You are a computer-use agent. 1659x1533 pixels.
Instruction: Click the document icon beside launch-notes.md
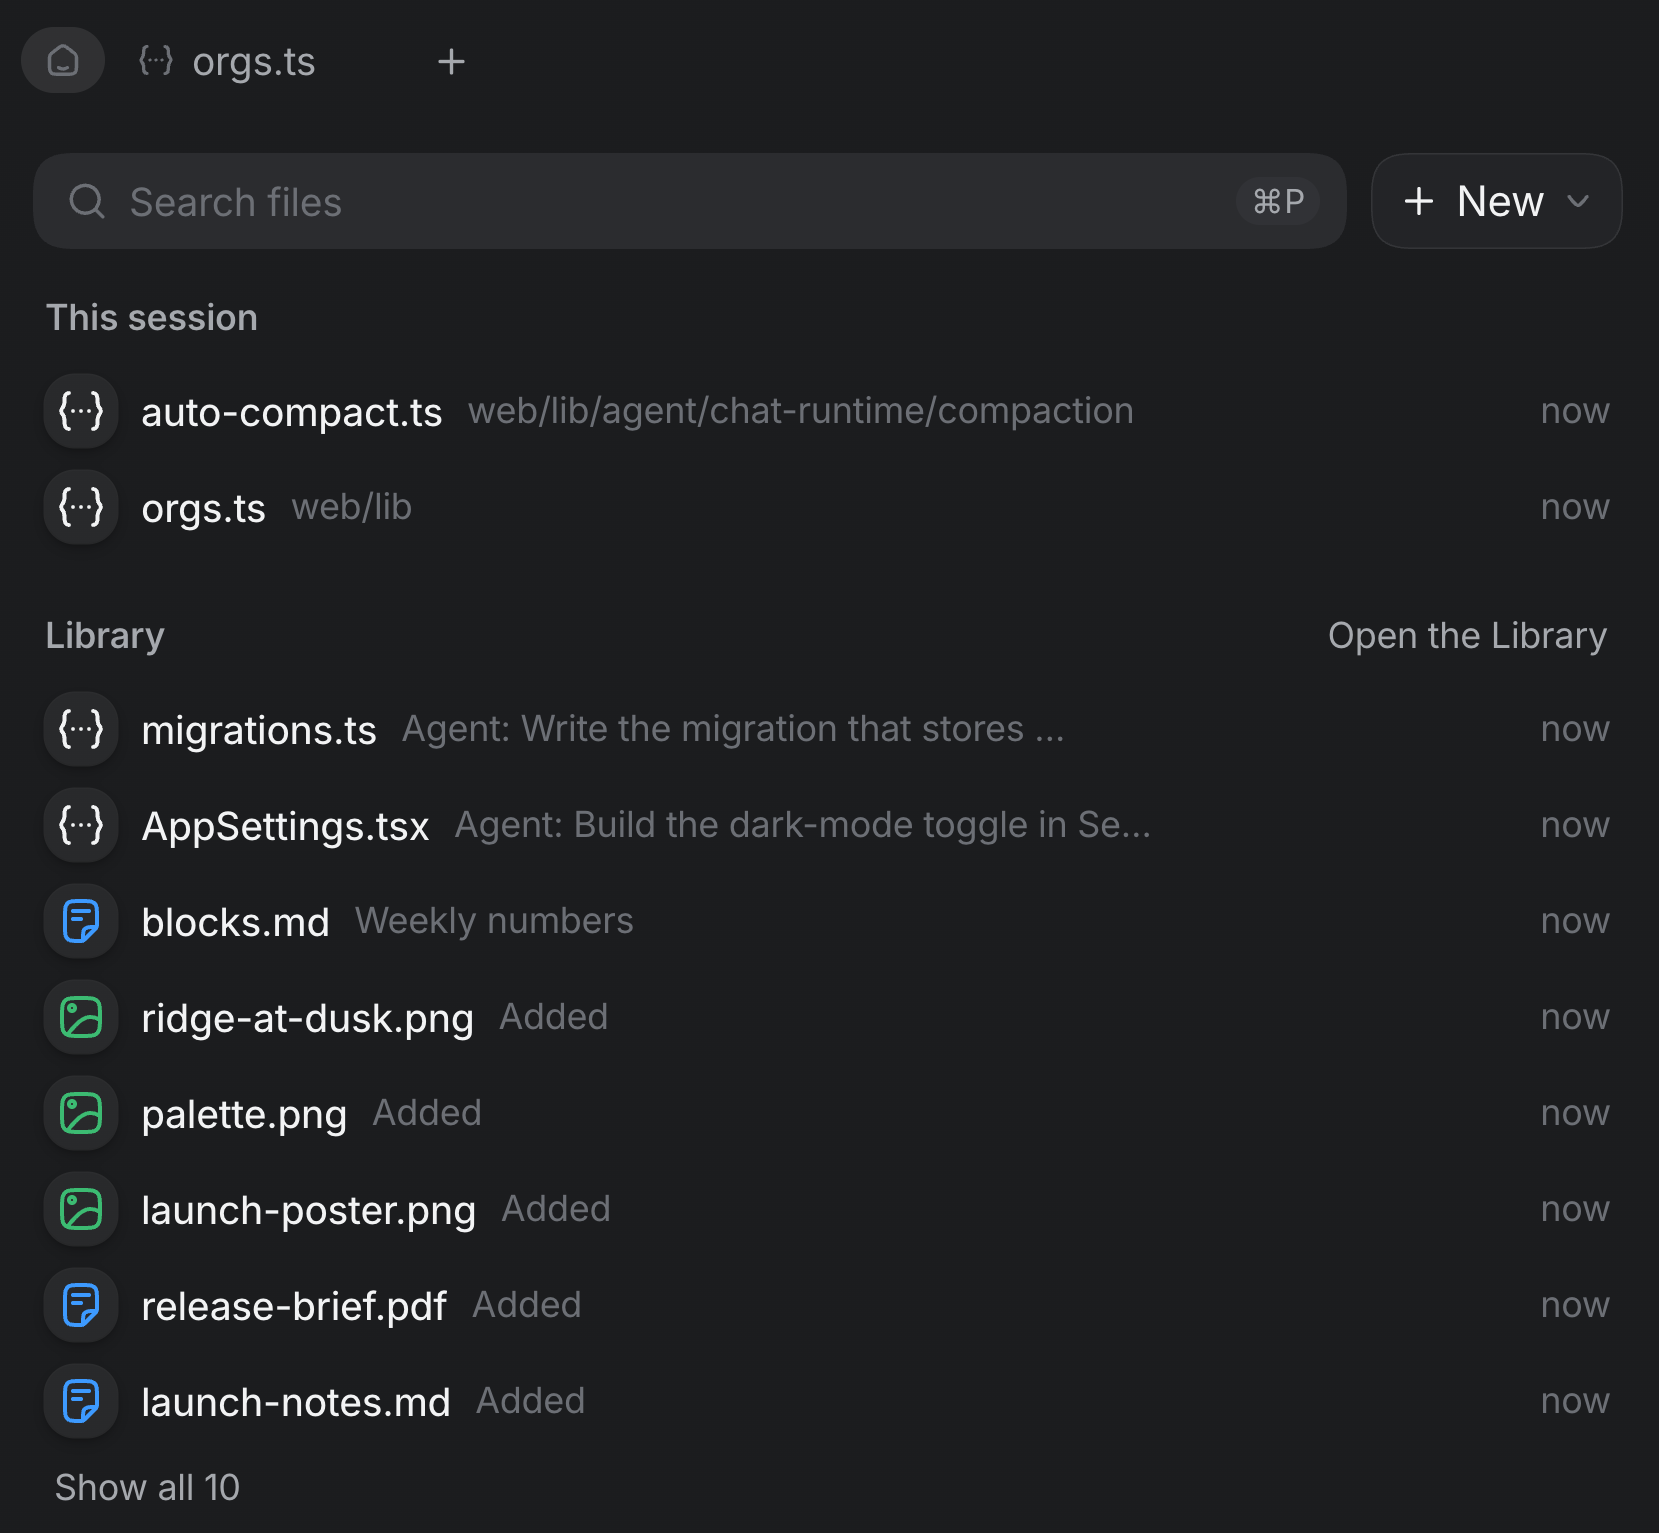(81, 1401)
